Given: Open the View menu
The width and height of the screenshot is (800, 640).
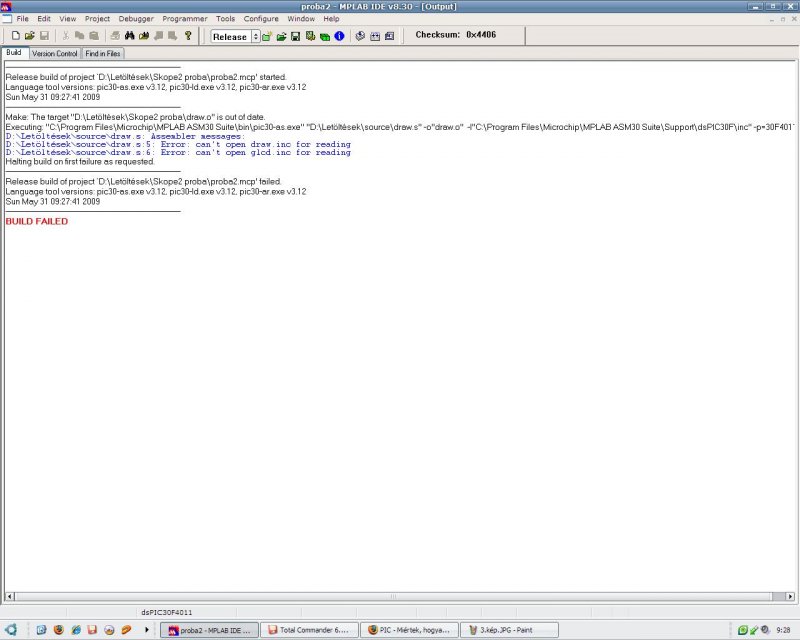Looking at the screenshot, I should tap(67, 19).
